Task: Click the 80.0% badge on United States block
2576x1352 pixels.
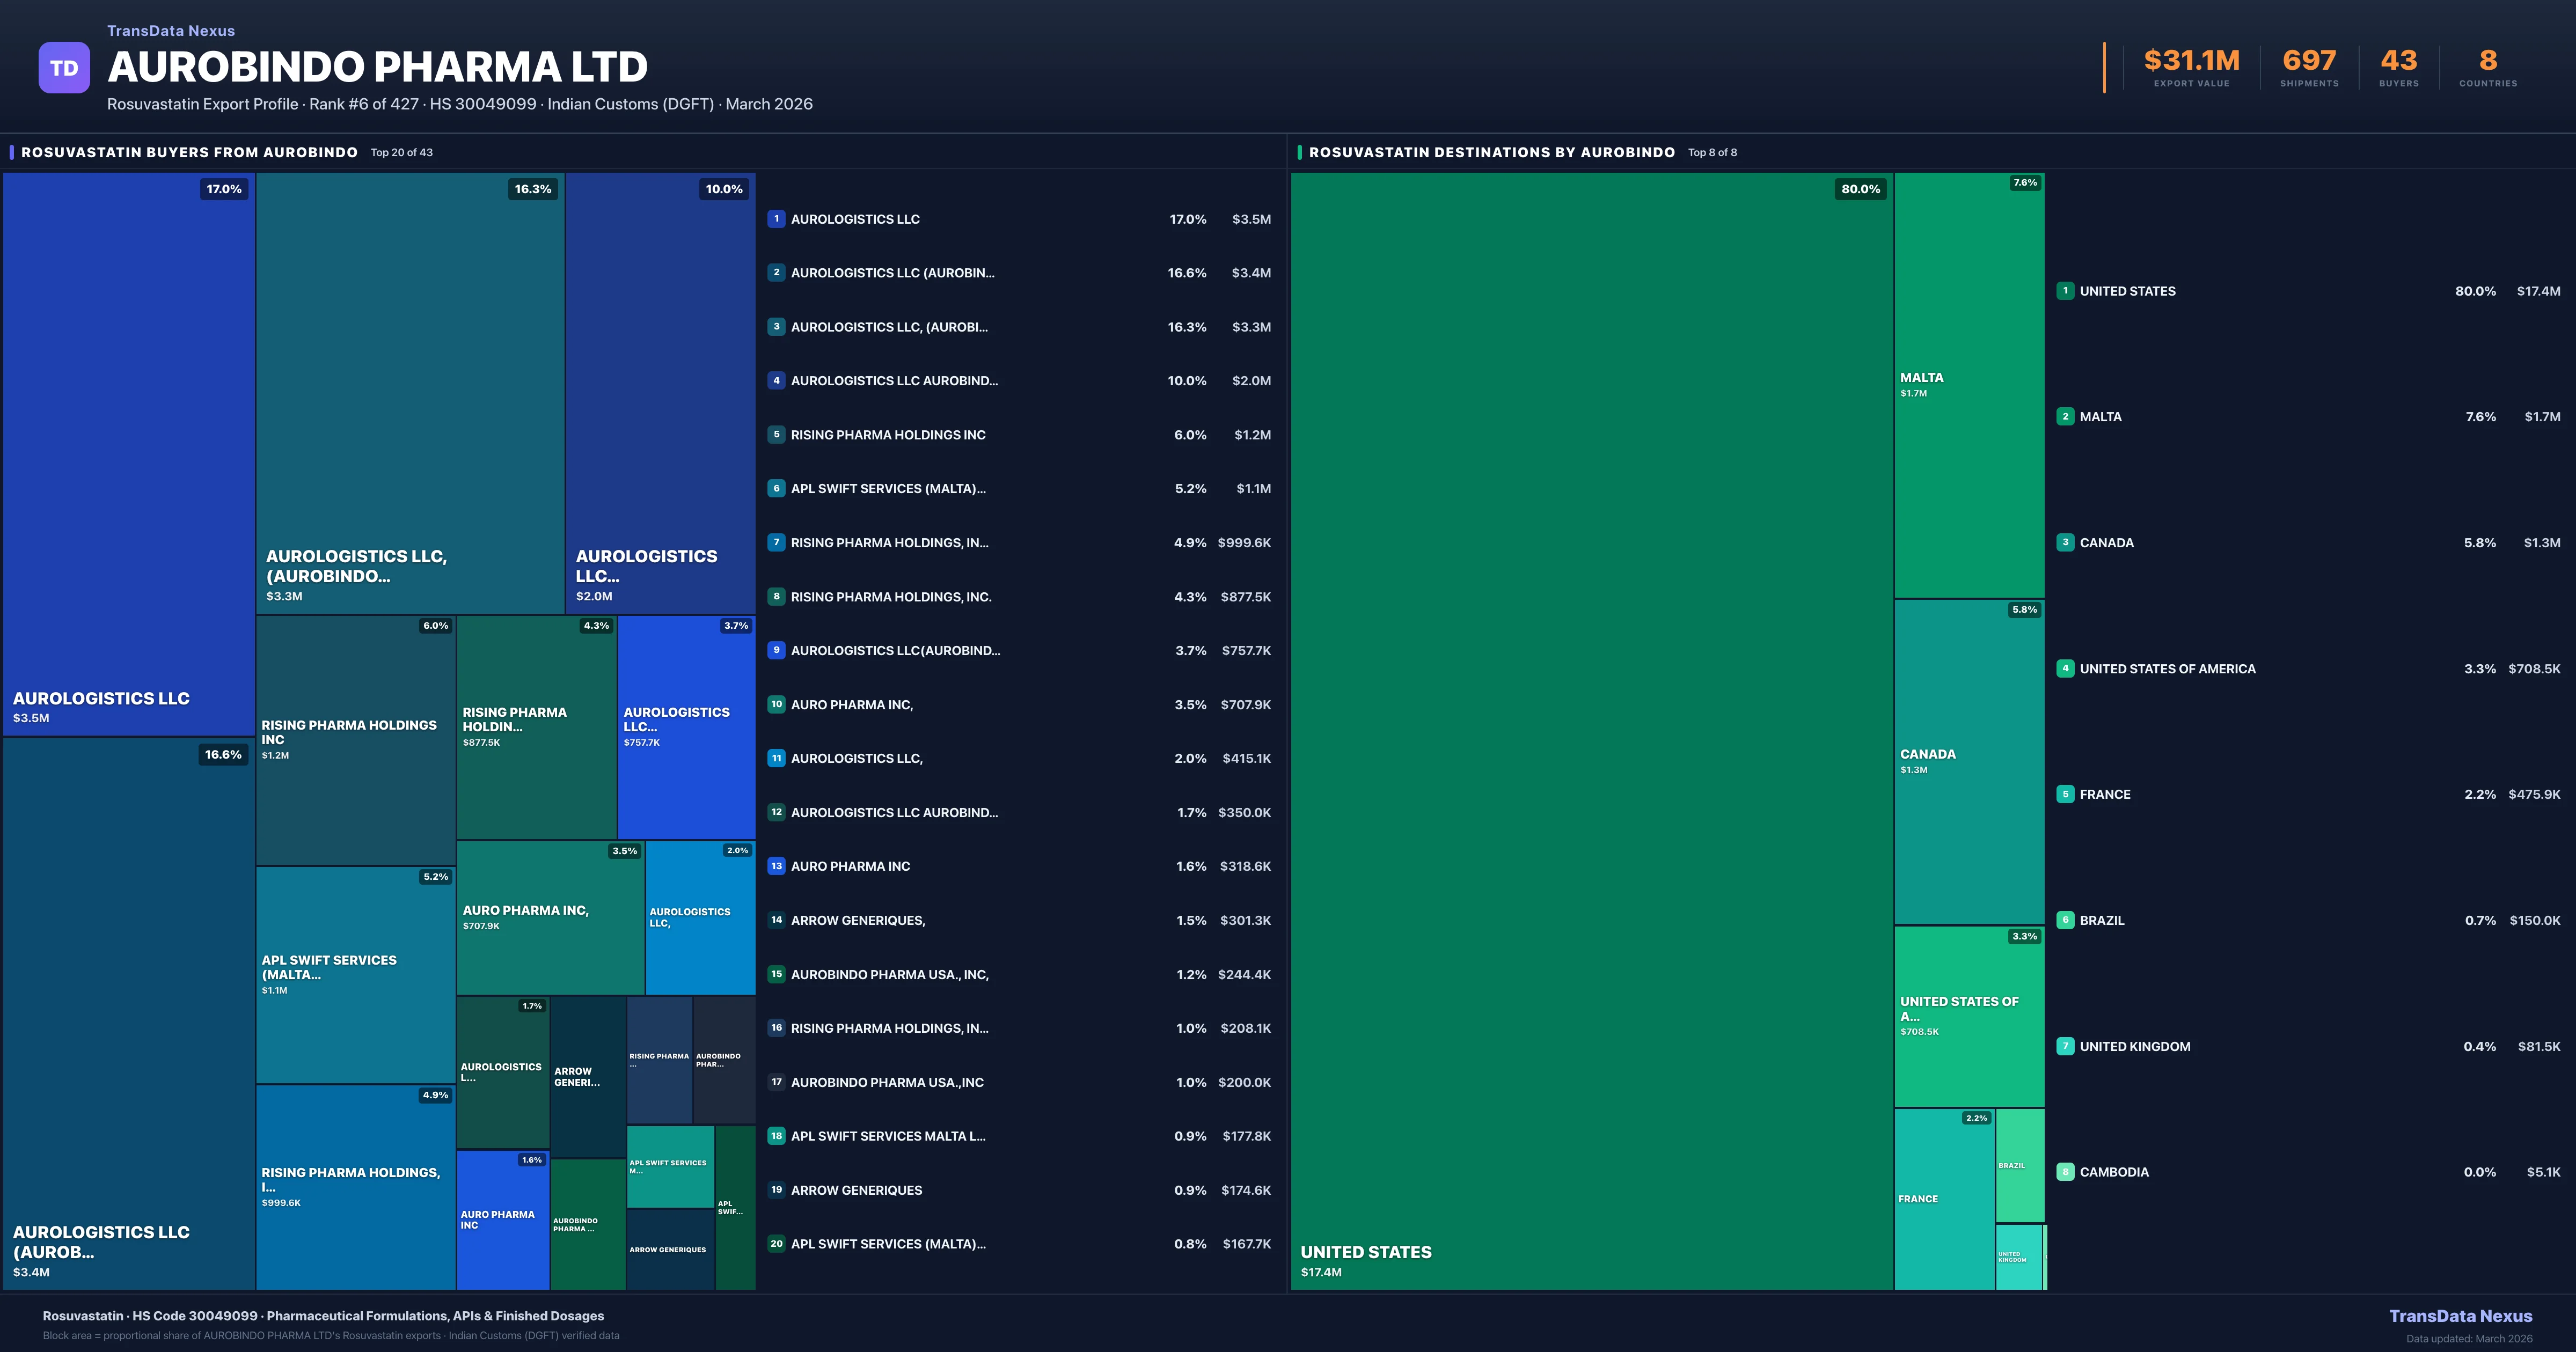Action: (1860, 189)
